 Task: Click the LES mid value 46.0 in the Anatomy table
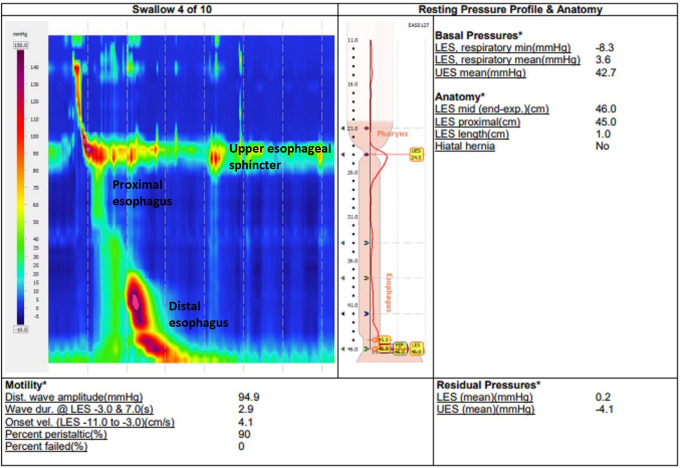coord(606,109)
